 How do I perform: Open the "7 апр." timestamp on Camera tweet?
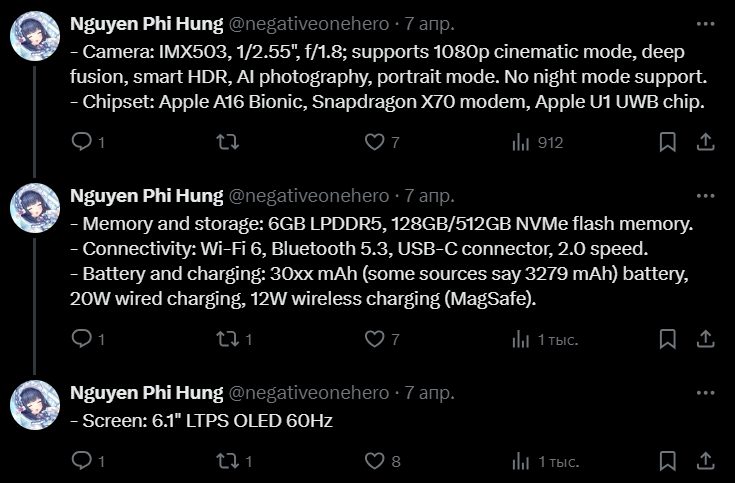[x=429, y=24]
